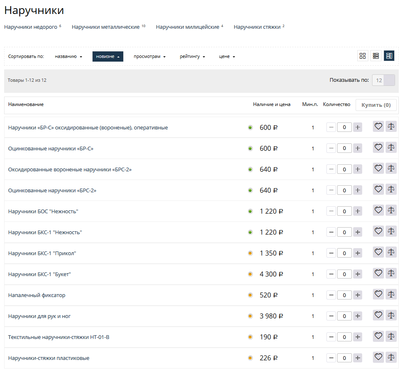Increase quantity for Оксидированные вороненые «БРС-2»

point(358,169)
